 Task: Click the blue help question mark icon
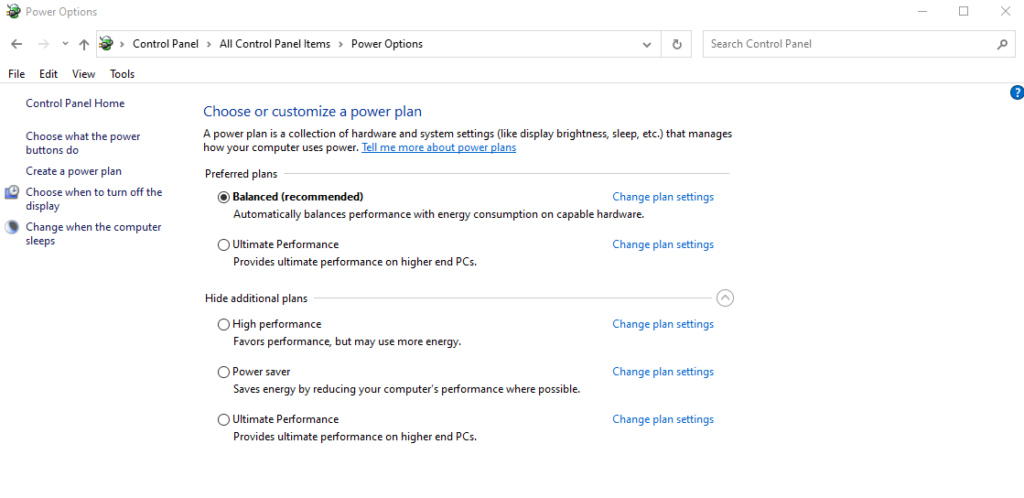[x=1017, y=92]
